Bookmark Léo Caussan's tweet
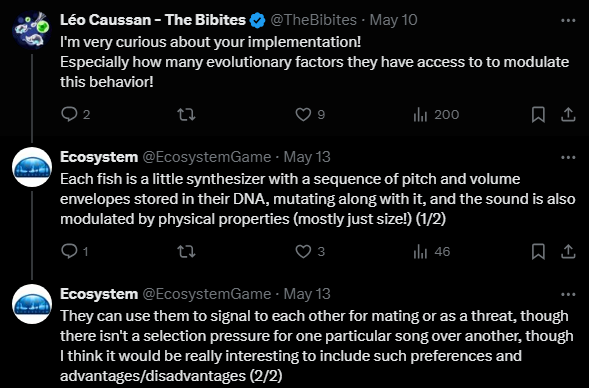Screen dimensions: 589x388 [538, 115]
